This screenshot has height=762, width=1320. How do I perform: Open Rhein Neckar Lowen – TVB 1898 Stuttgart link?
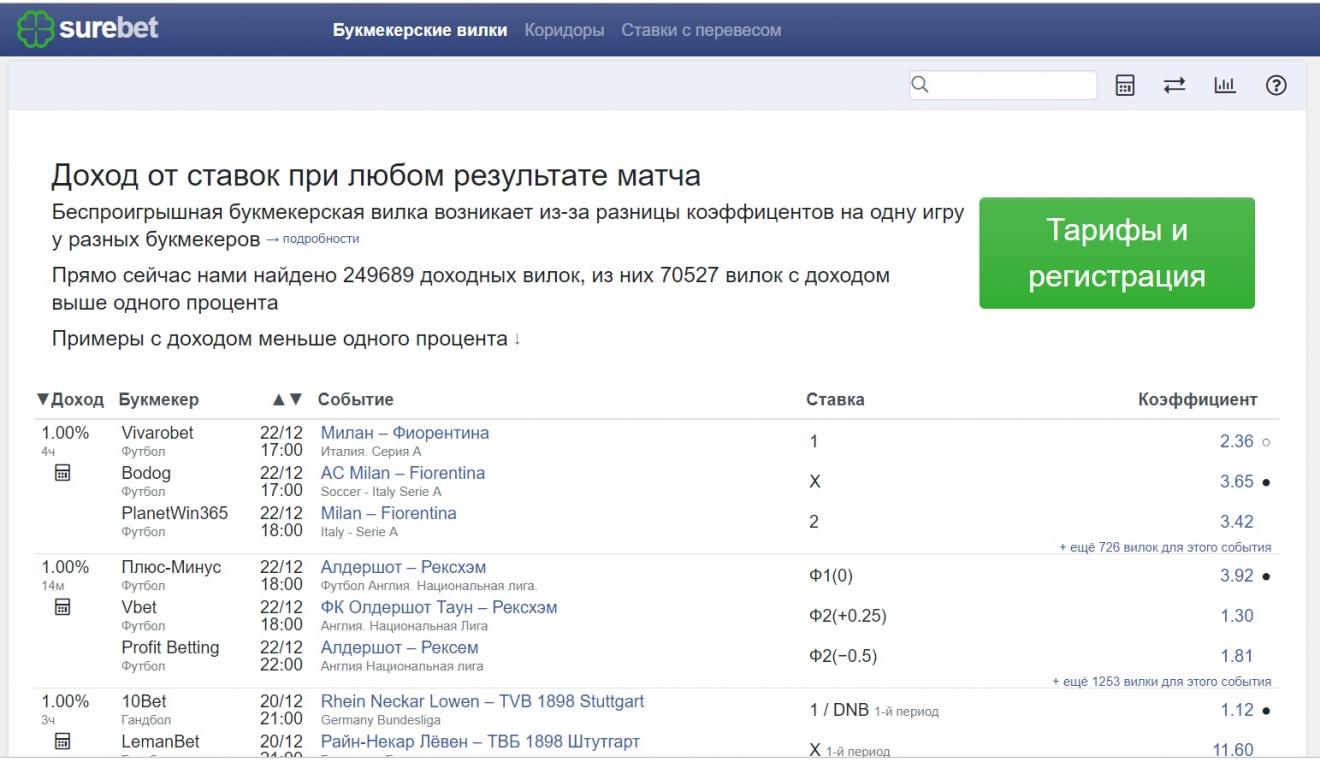coord(482,701)
